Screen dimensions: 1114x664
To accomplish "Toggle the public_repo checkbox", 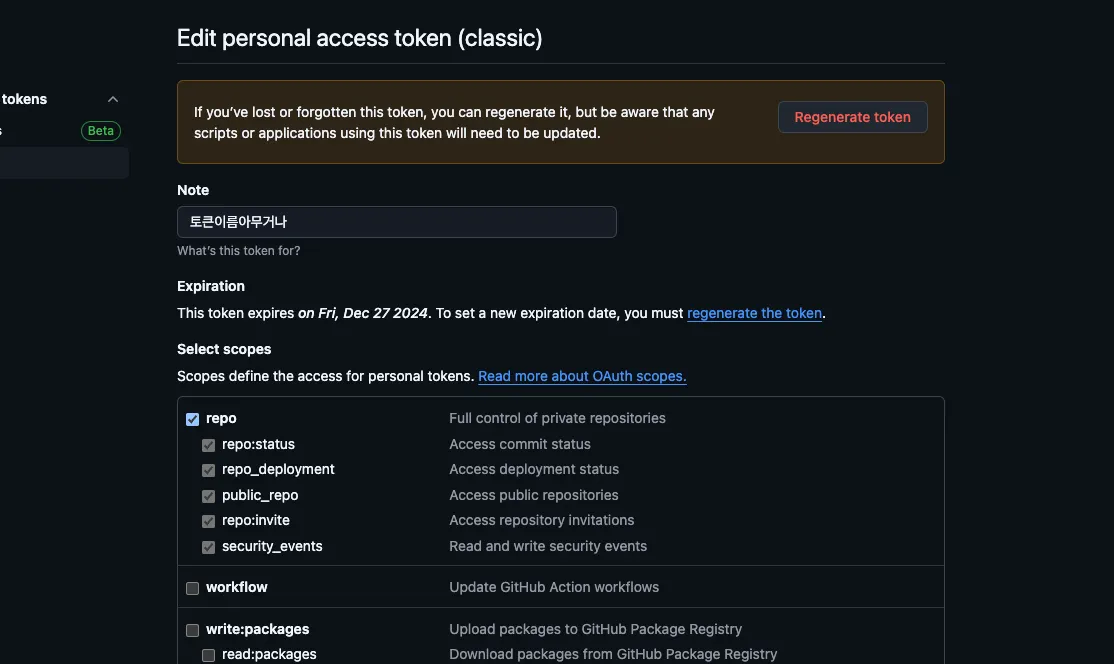I will click(209, 496).
